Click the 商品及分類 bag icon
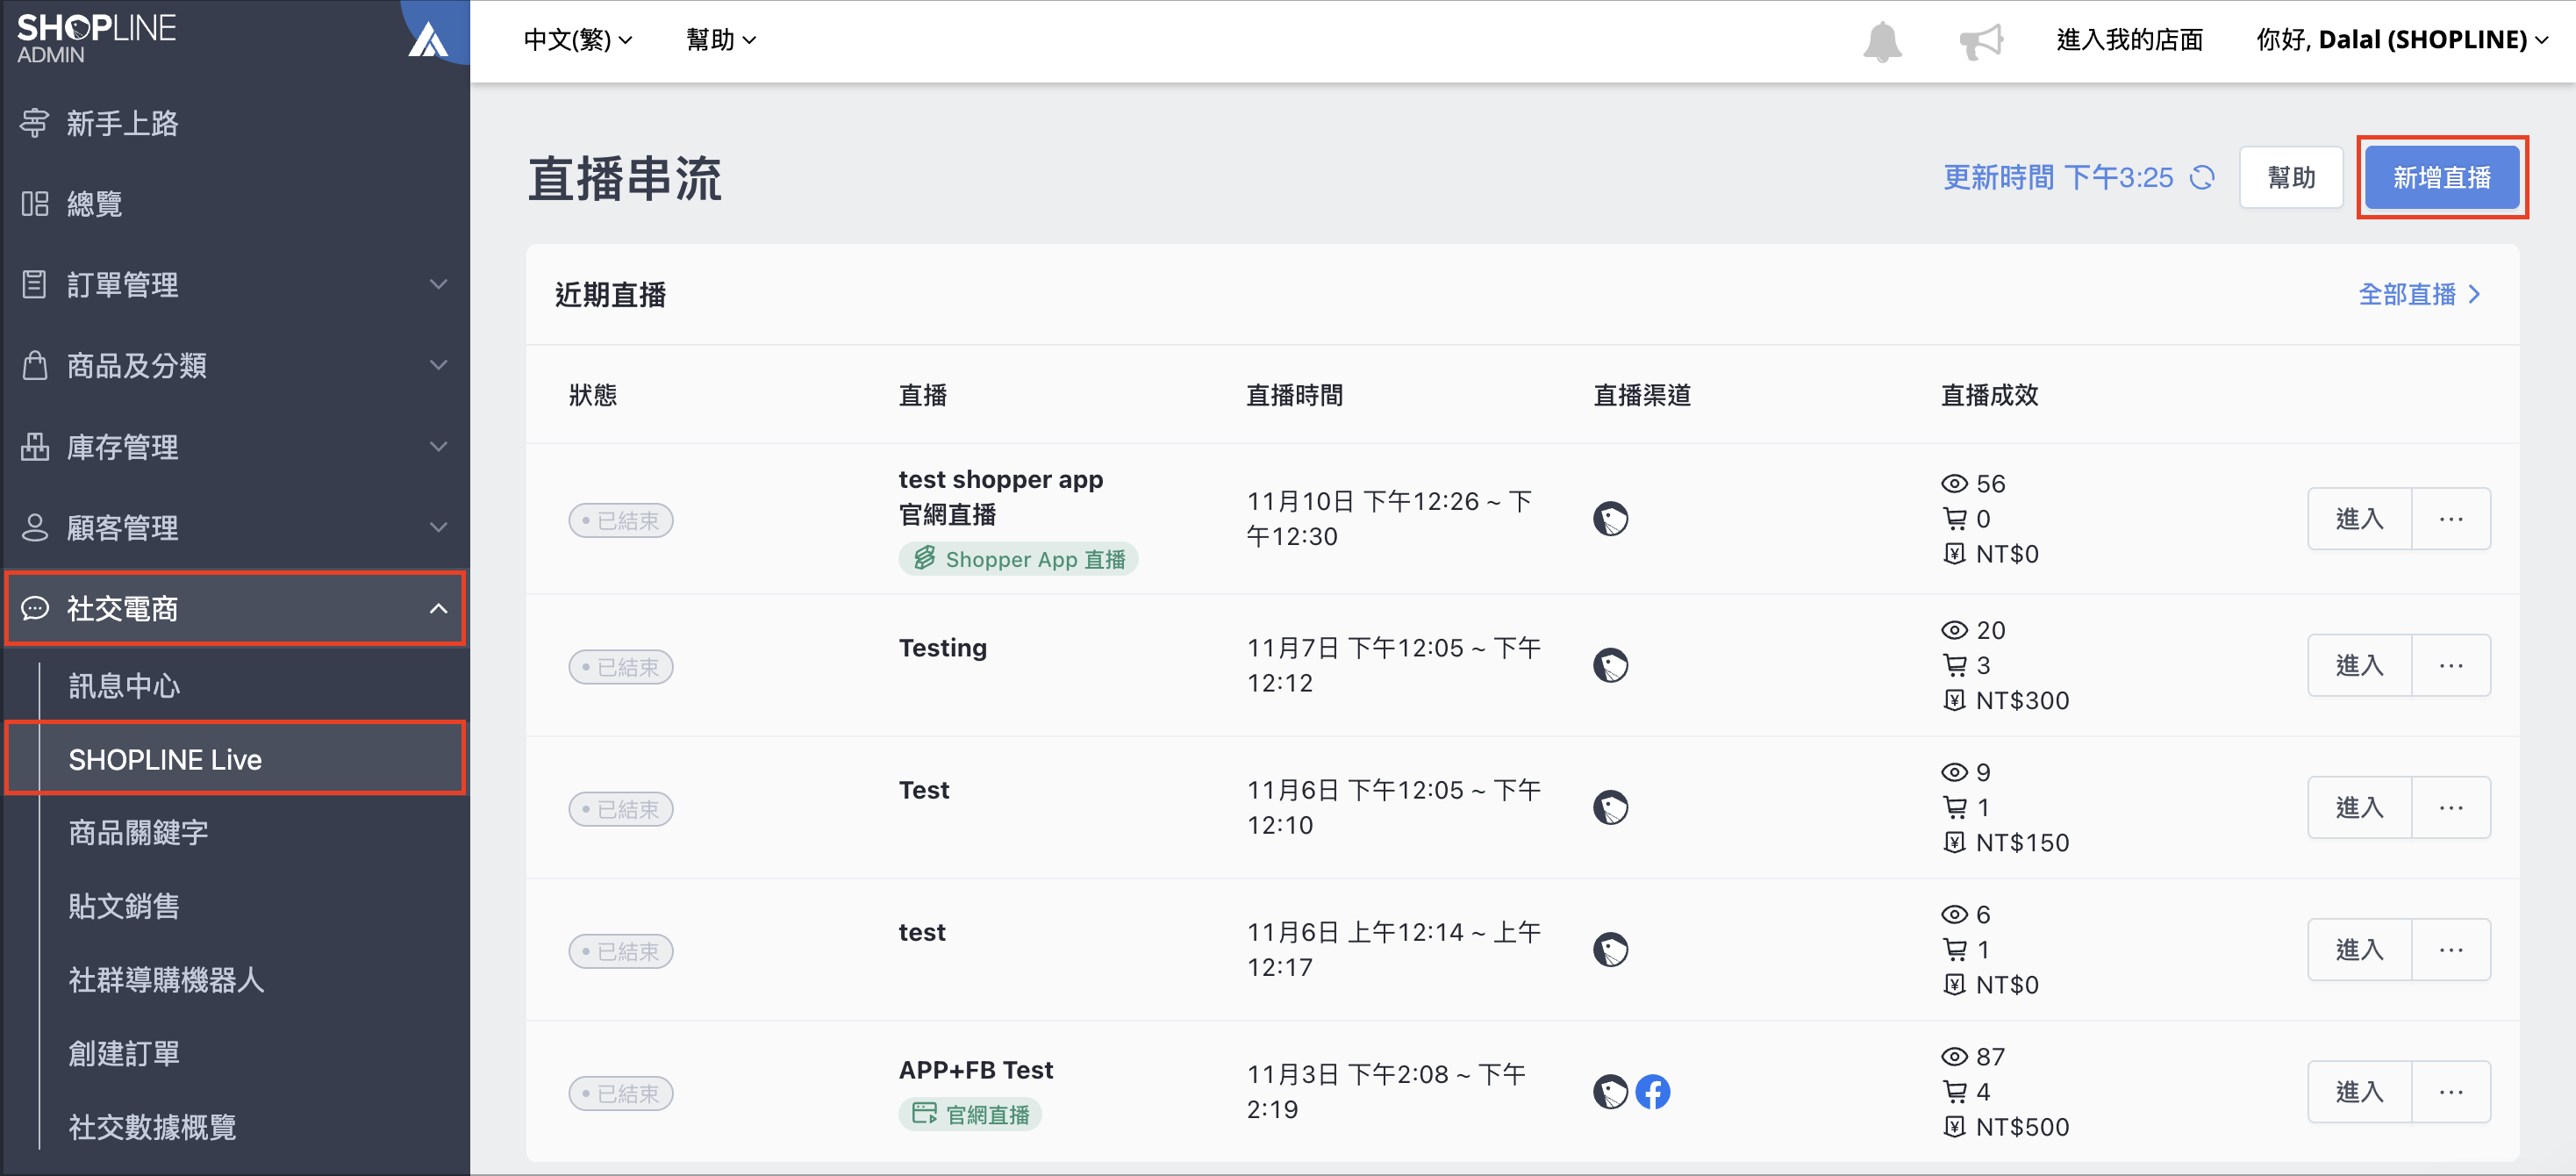 pos(35,366)
